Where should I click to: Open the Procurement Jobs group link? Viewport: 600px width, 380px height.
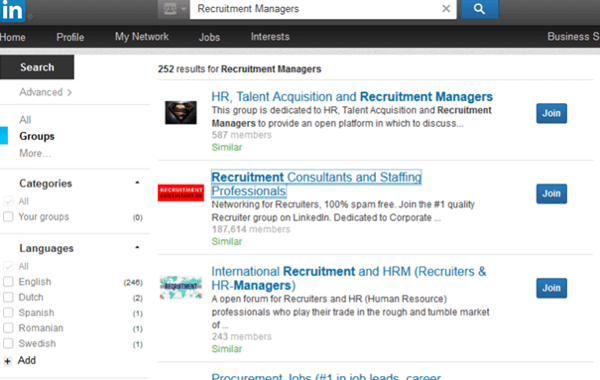(x=326, y=376)
